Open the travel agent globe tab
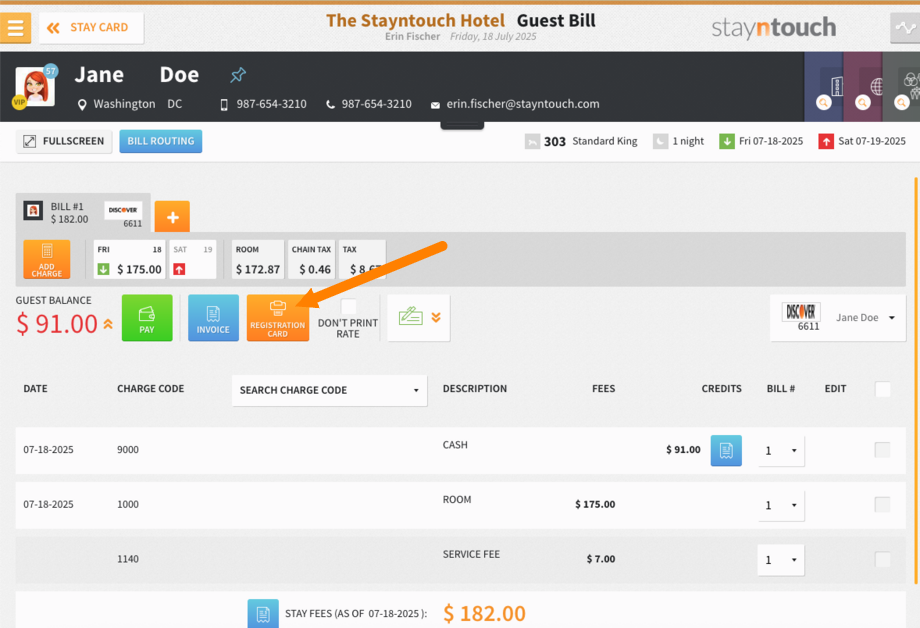Image resolution: width=920 pixels, height=628 pixels. click(862, 87)
